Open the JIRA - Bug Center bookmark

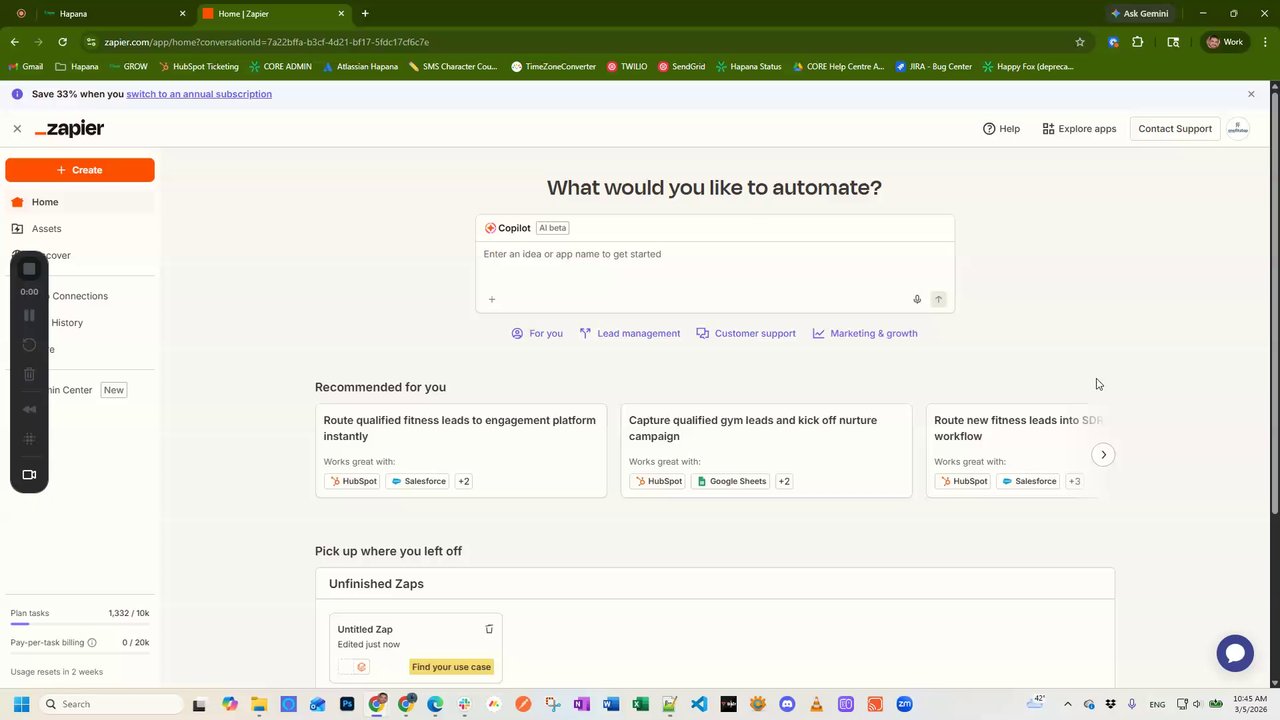coord(933,67)
